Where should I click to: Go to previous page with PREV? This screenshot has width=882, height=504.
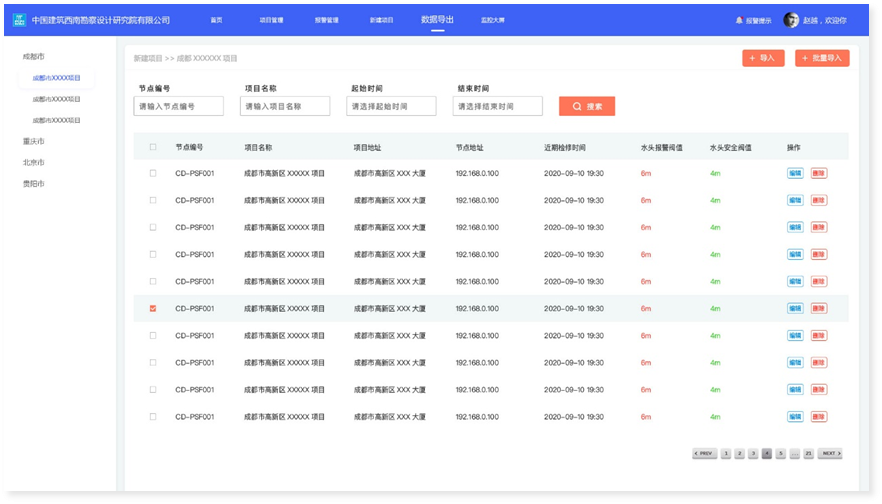point(704,453)
